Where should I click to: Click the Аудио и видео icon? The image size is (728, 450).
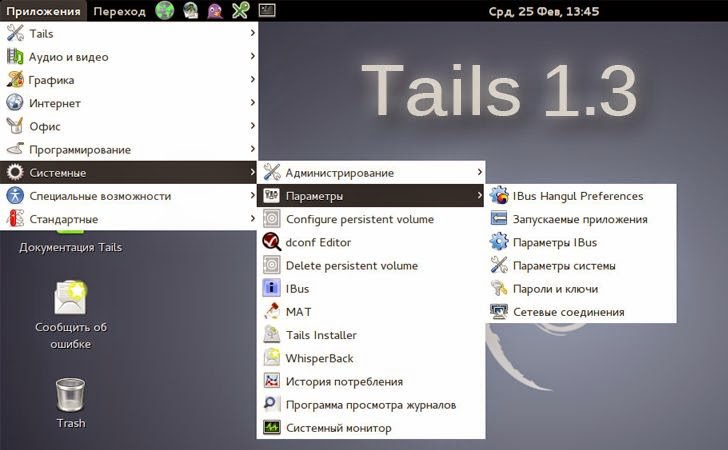click(x=14, y=57)
